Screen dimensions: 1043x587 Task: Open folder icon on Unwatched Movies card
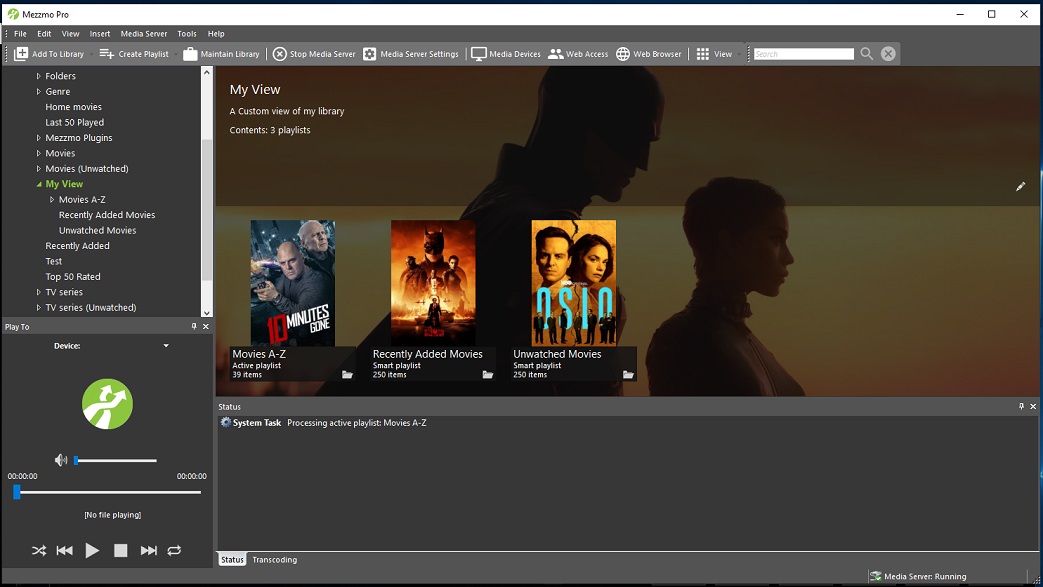point(628,375)
